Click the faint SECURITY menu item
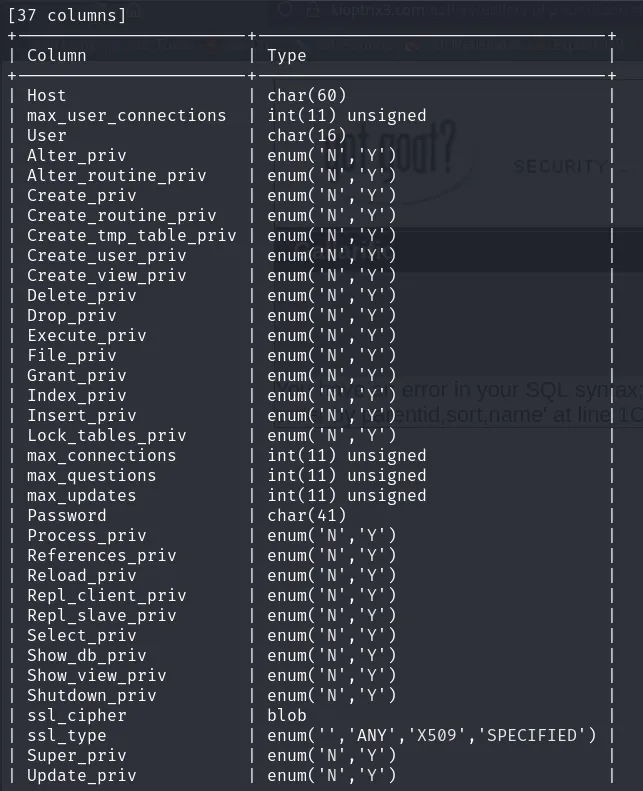Image resolution: width=643 pixels, height=791 pixels. coord(557,166)
